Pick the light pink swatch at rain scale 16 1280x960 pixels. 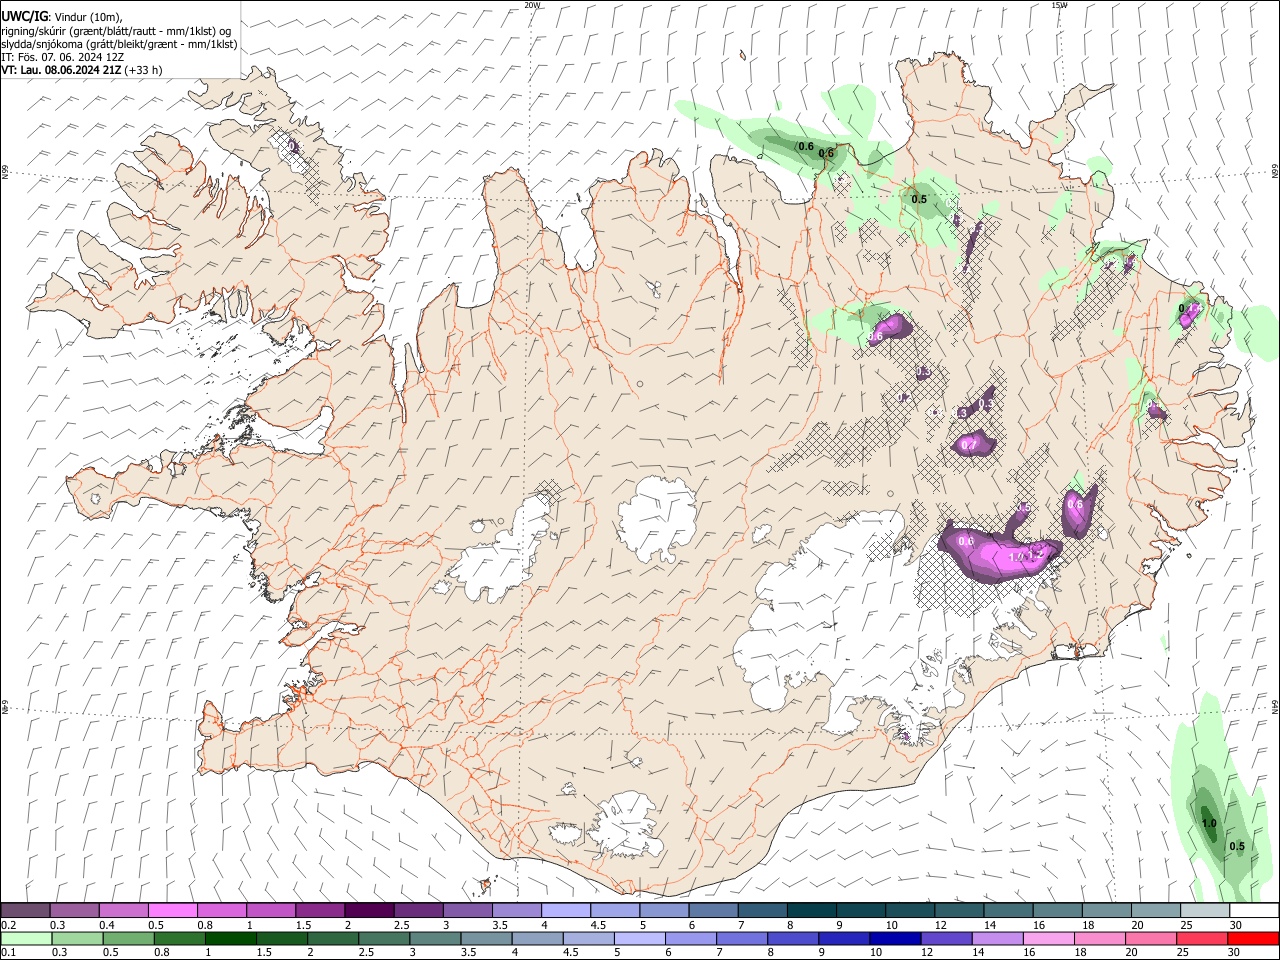[x=1049, y=938]
